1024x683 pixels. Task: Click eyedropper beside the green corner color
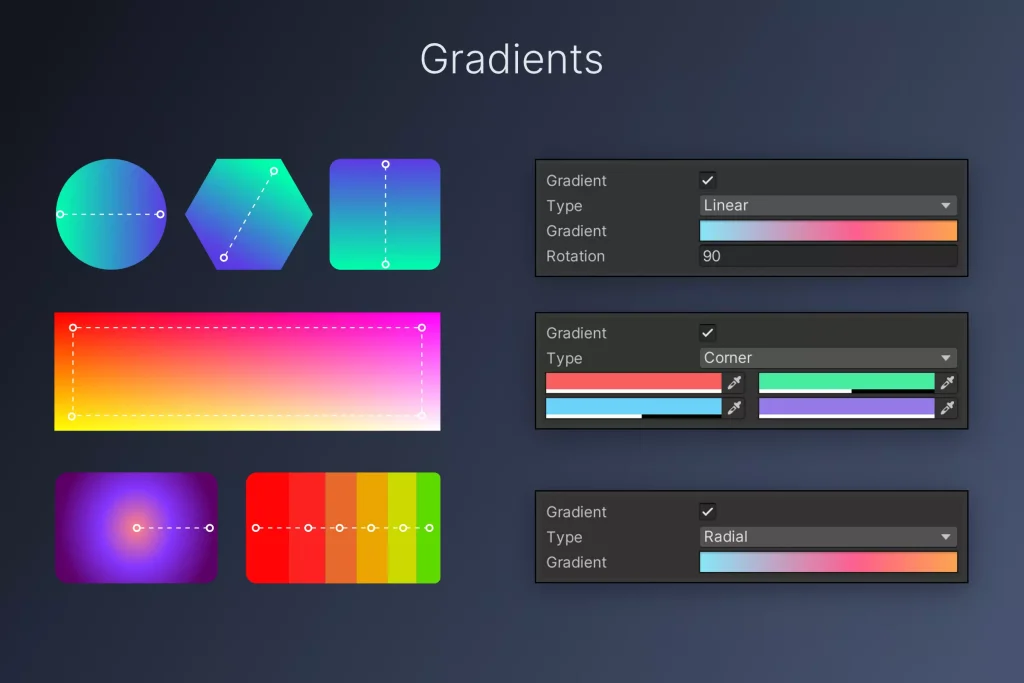pyautogui.click(x=947, y=382)
